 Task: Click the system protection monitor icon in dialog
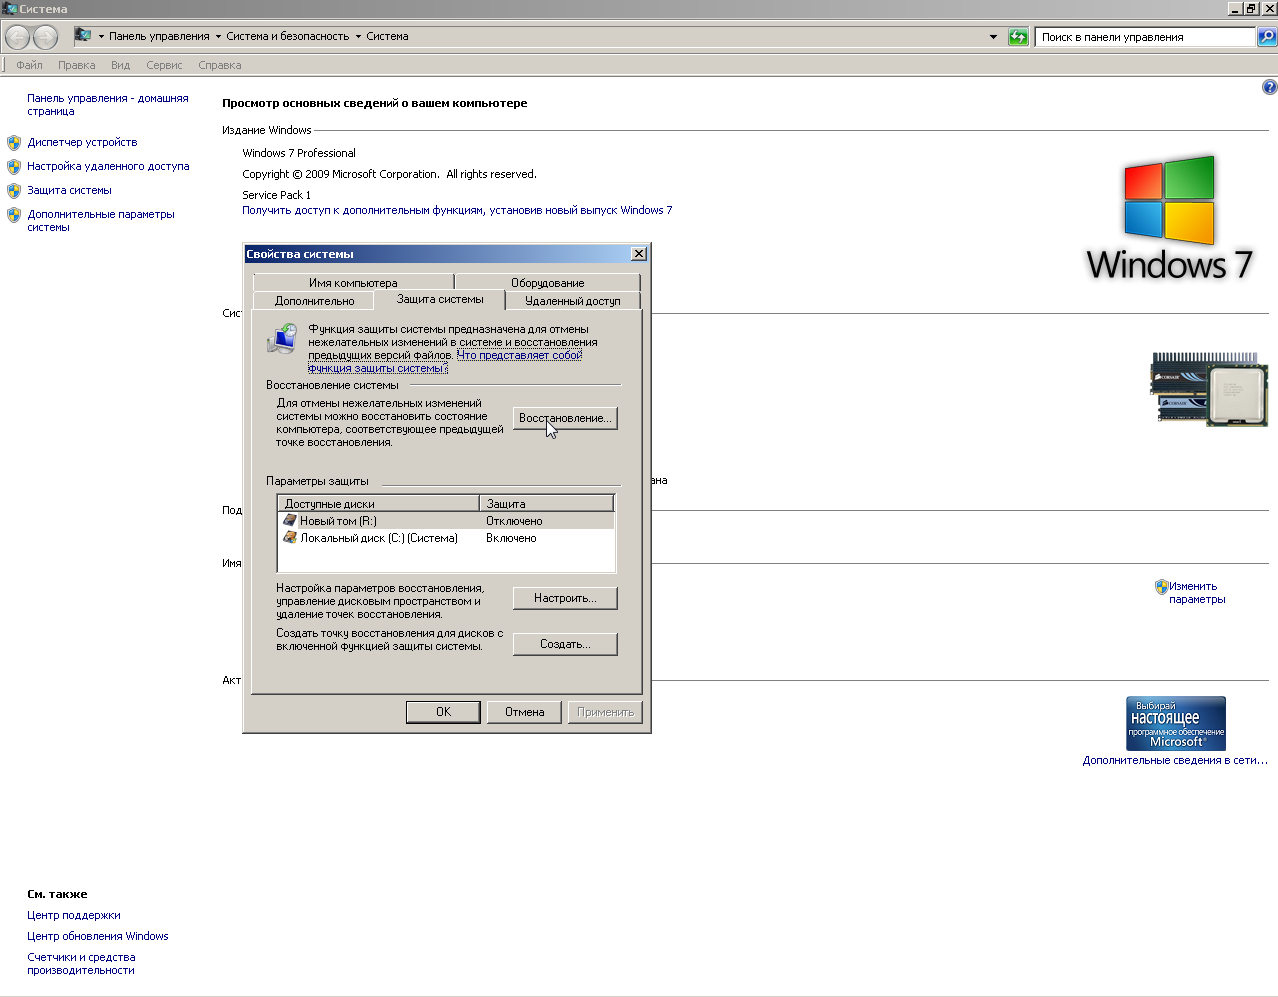coord(282,338)
